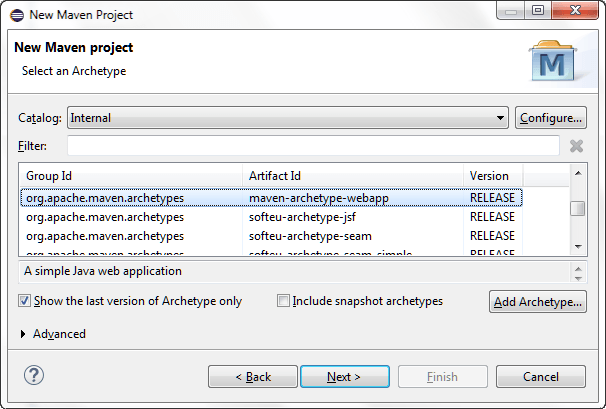Click the archetype list scrollbar thumb
Viewport: 606px width, 409px height.
tap(578, 209)
